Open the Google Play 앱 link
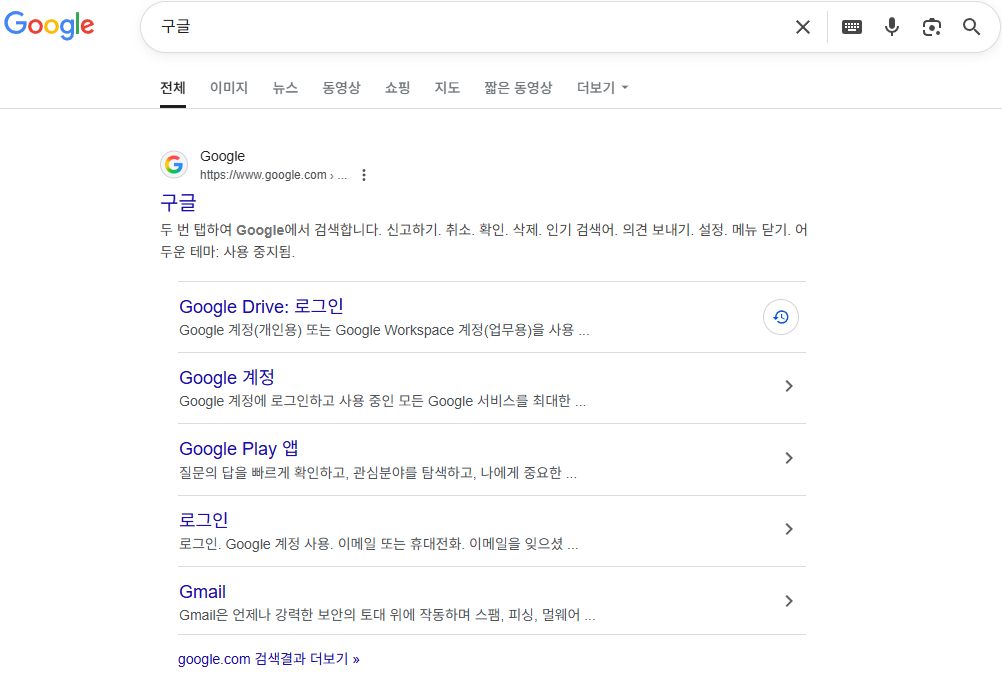The height and width of the screenshot is (678, 1002). coord(238,449)
